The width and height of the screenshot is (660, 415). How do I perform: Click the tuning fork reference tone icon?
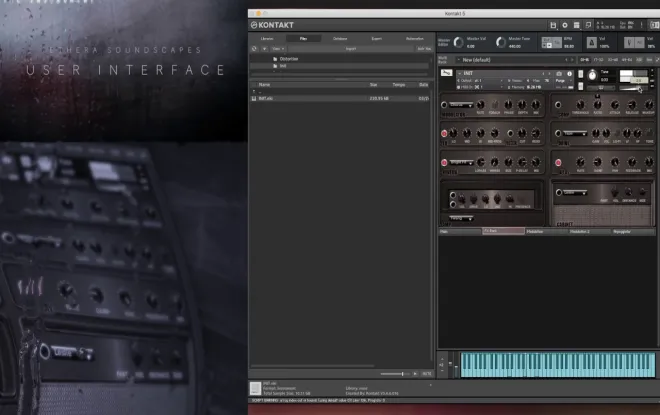[629, 43]
